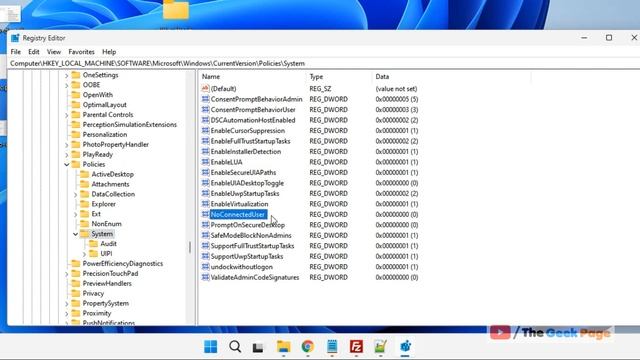Open the notepad app icon on taskbar
This screenshot has height=360, width=640.
point(332,347)
